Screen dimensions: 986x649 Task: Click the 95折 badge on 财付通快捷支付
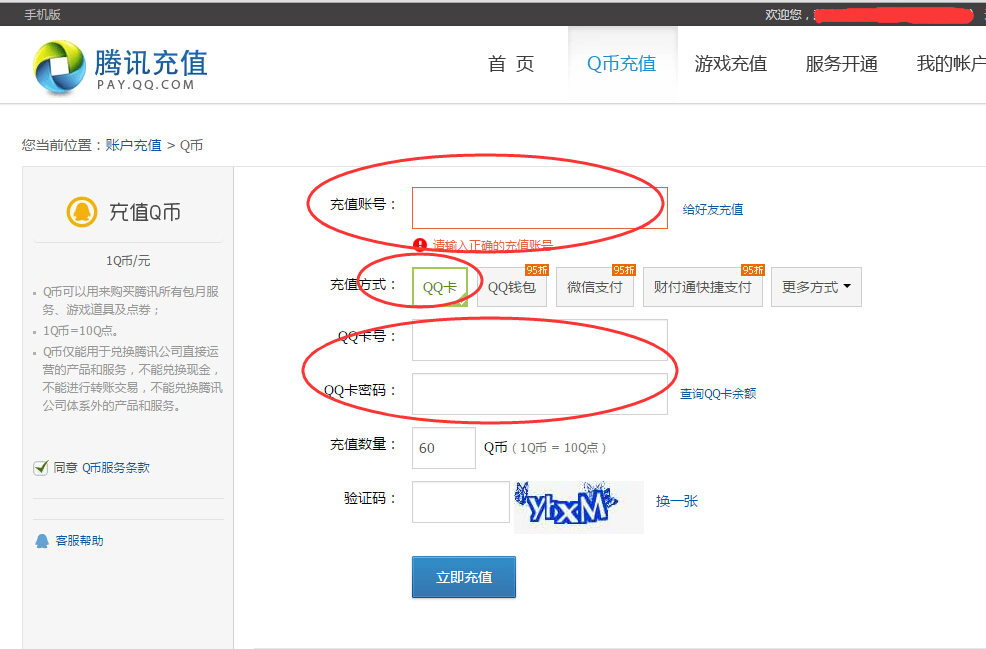(x=753, y=270)
